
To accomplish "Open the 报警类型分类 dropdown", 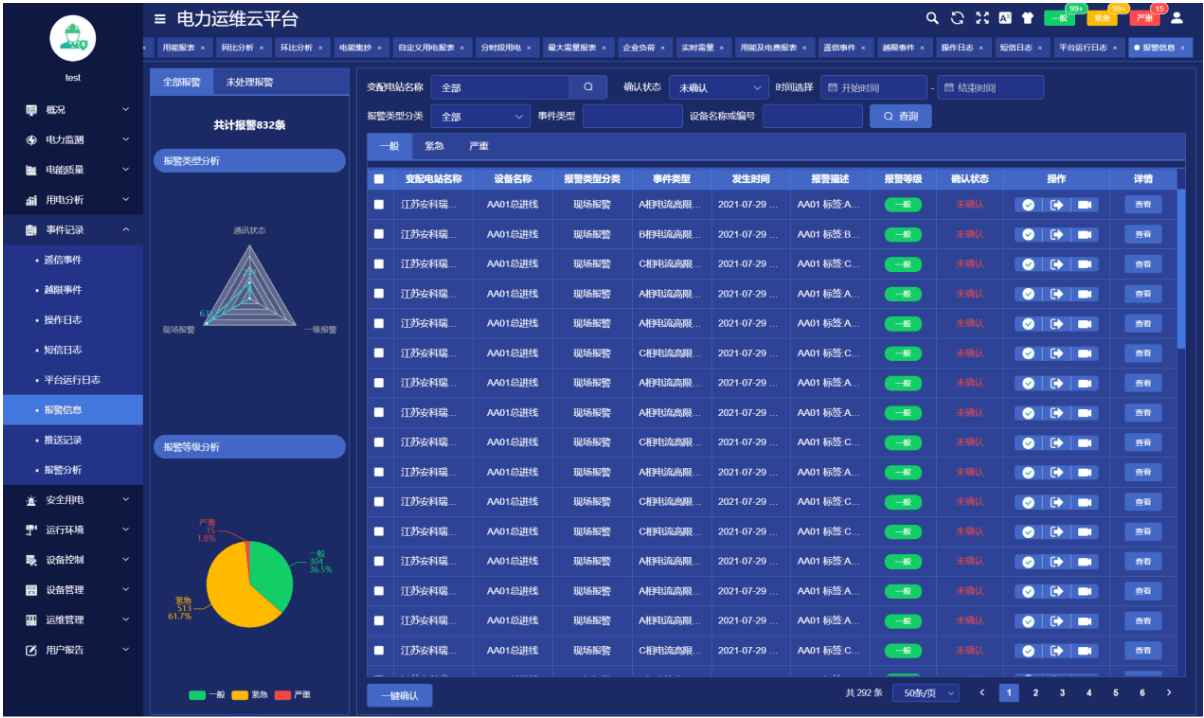I will click(x=480, y=117).
